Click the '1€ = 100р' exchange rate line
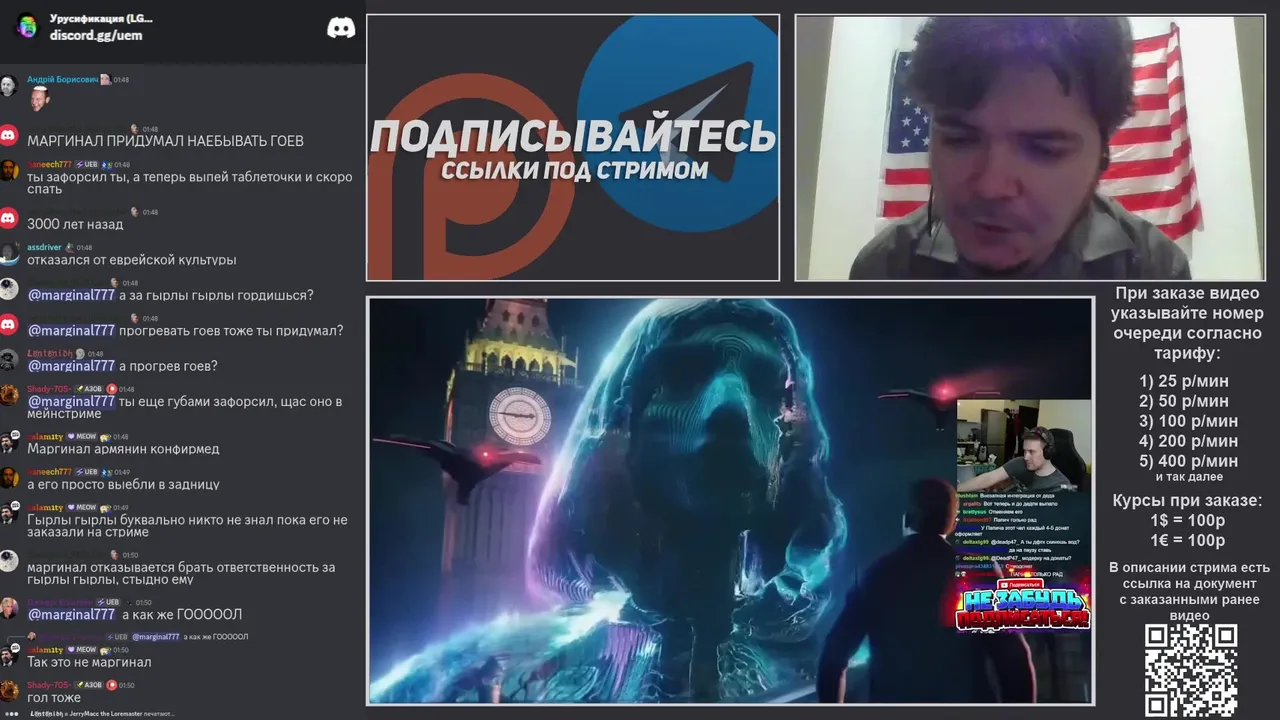The width and height of the screenshot is (1280, 720). click(x=1187, y=540)
